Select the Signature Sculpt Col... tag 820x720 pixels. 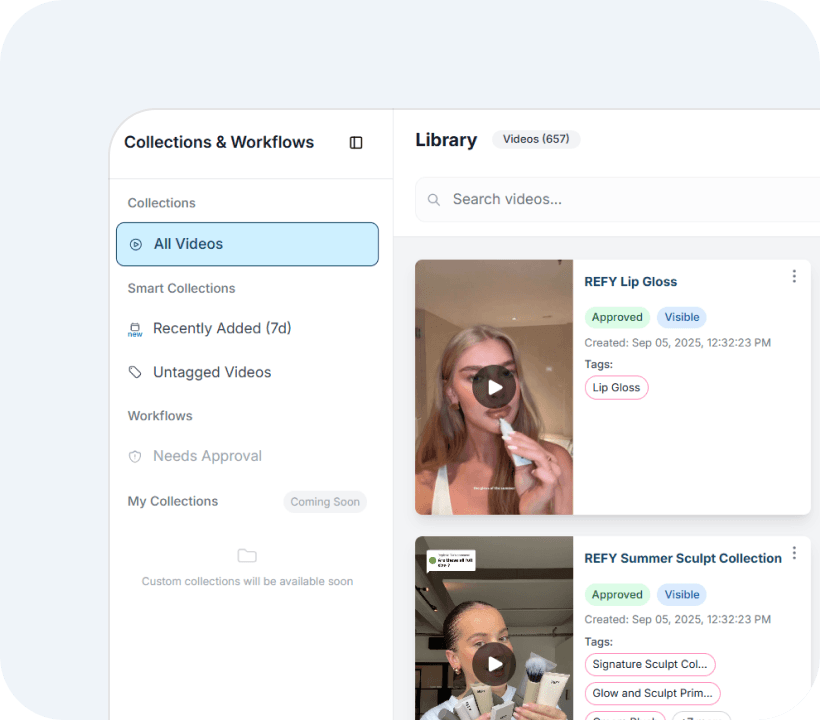(650, 665)
